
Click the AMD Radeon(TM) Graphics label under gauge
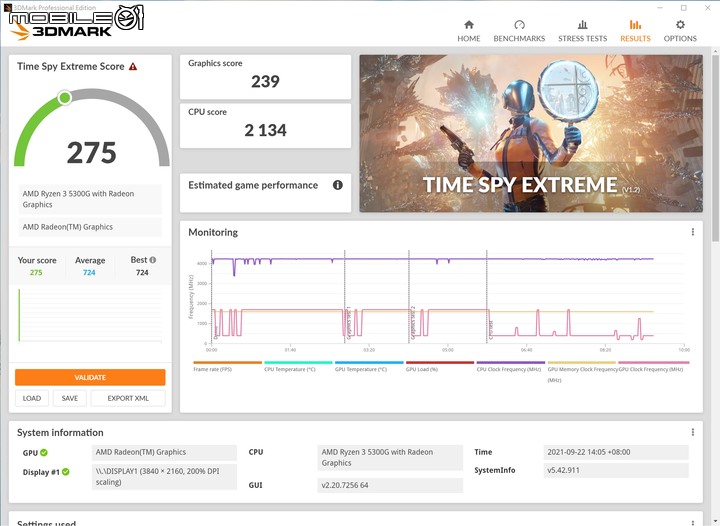pos(90,227)
